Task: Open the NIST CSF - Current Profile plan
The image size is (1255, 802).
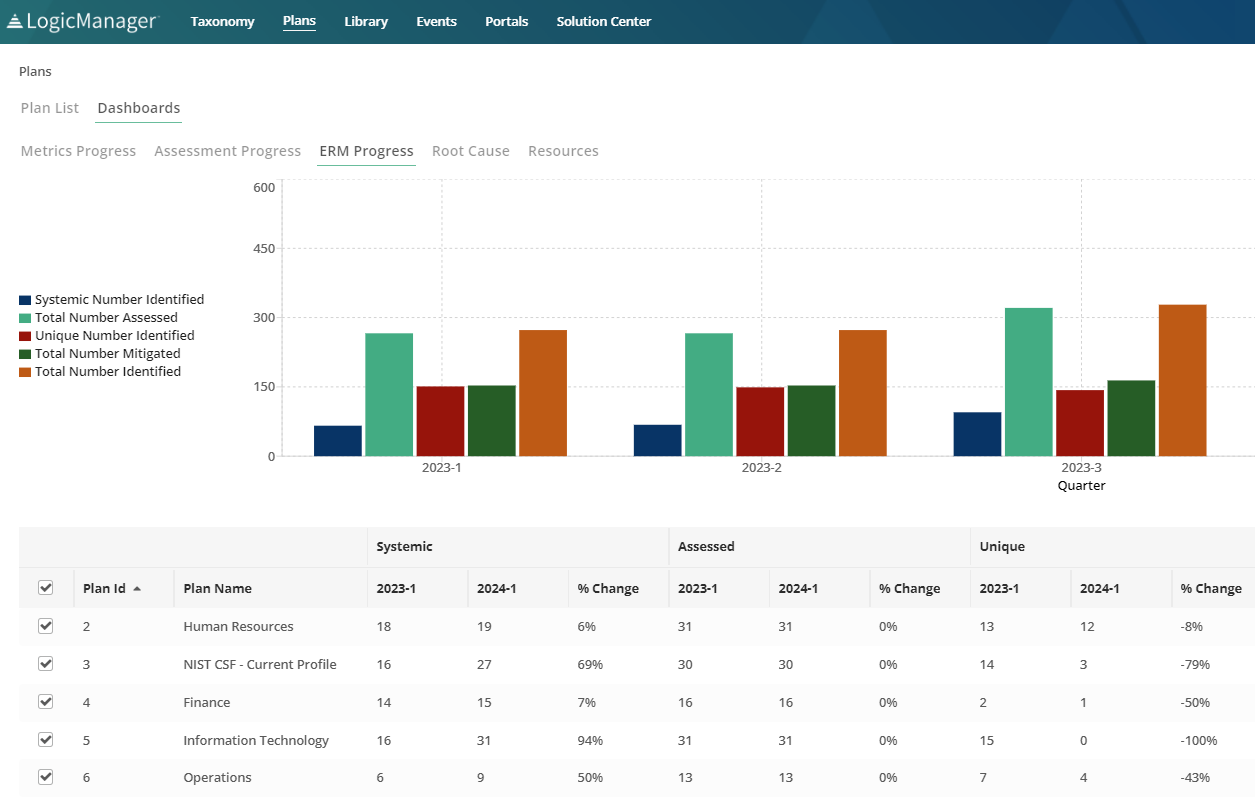Action: point(259,665)
